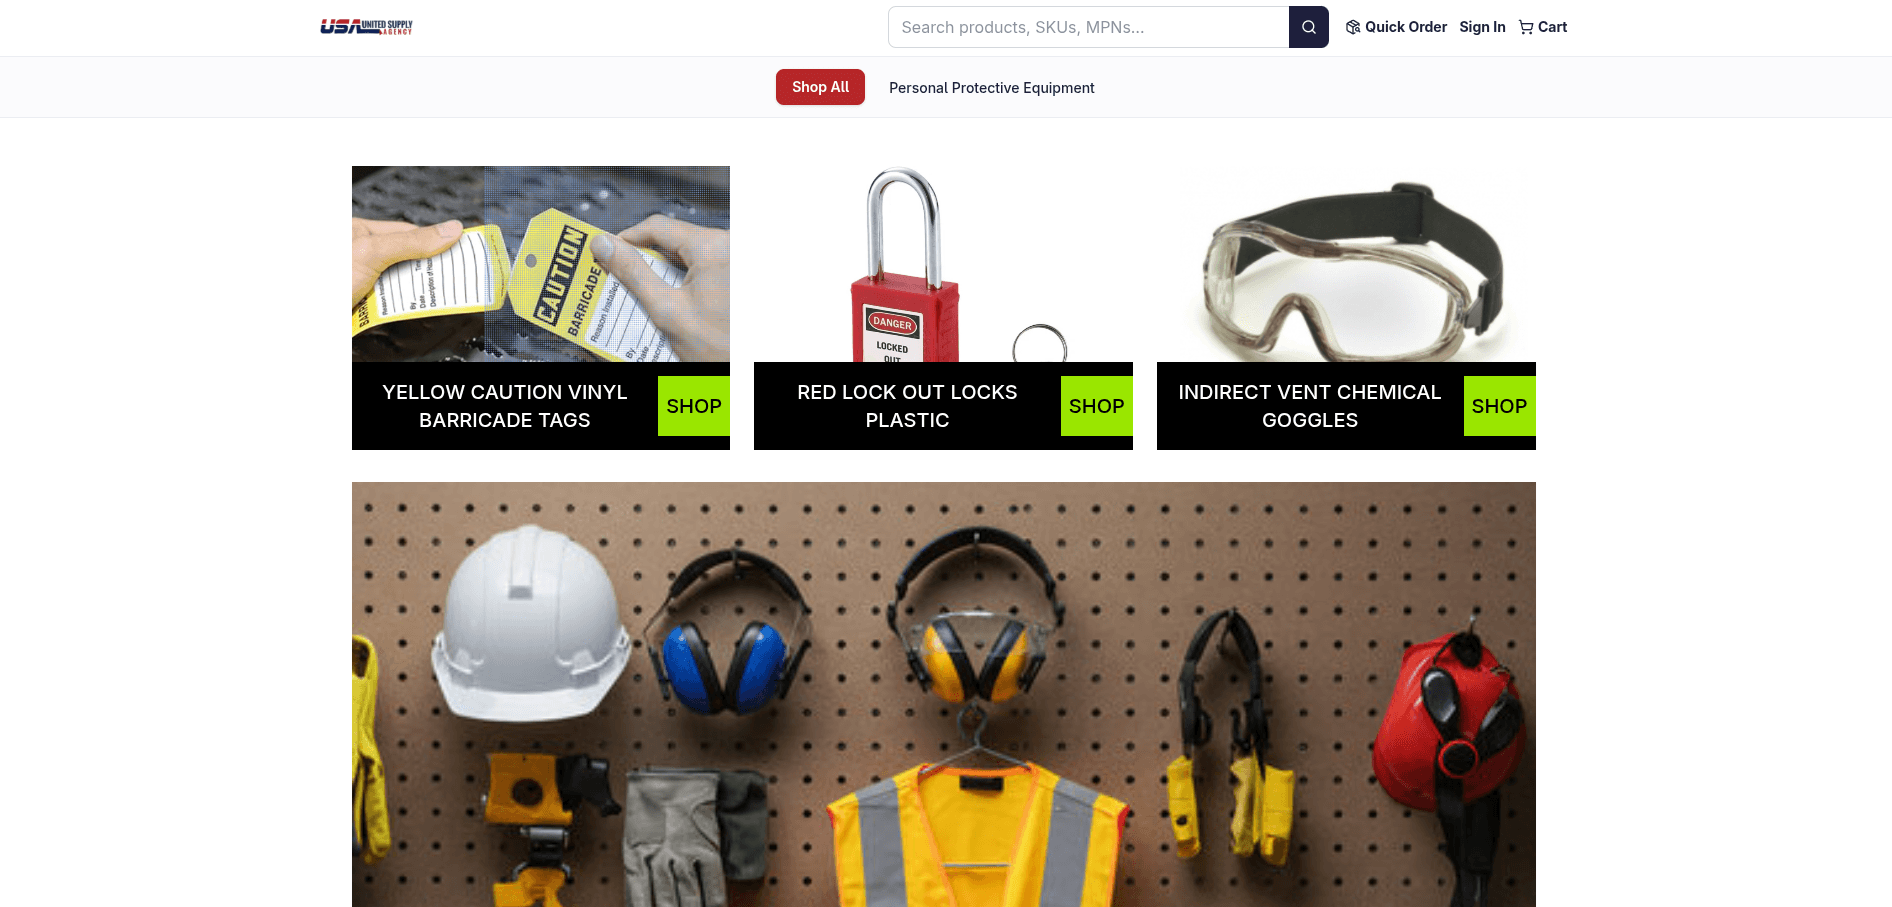Click the red lockout padlock image
1892x907 pixels.
click(943, 264)
